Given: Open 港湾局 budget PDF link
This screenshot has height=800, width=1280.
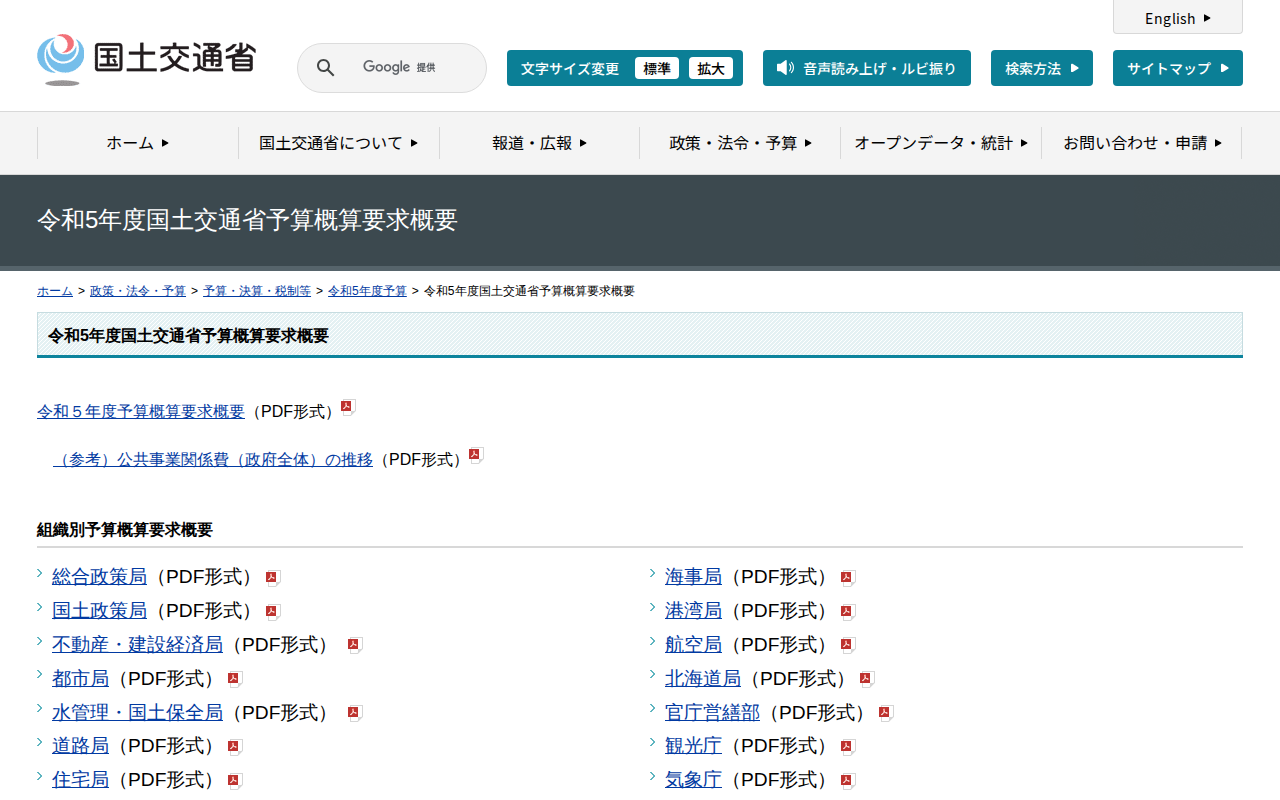Looking at the screenshot, I should [694, 611].
